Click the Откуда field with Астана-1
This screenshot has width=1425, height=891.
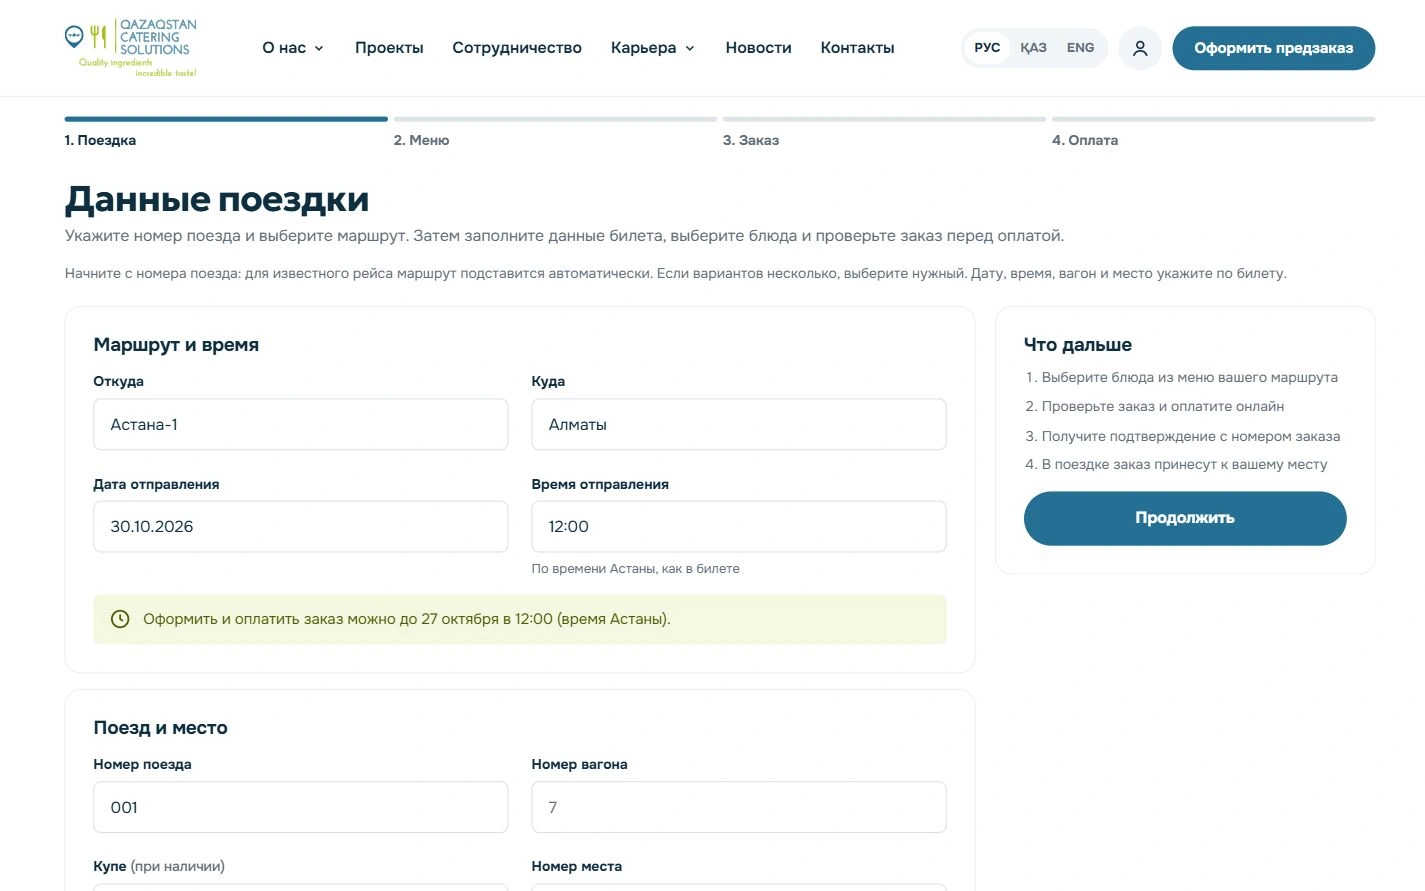point(300,424)
